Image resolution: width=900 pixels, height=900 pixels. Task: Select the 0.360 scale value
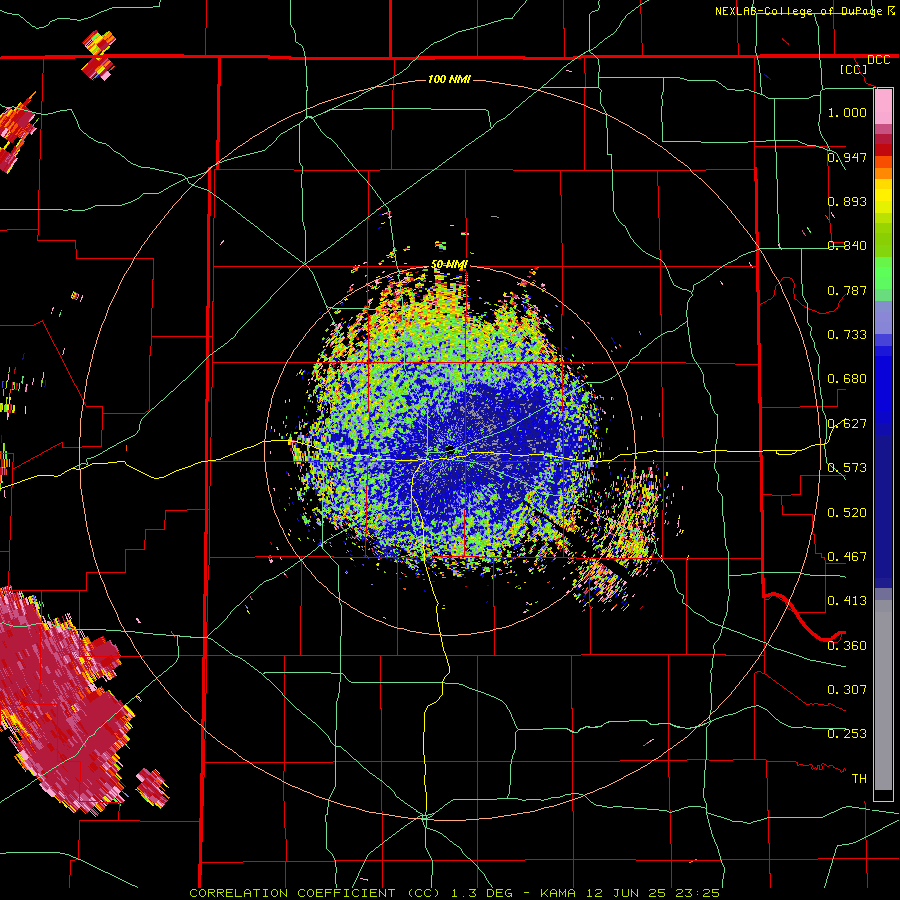[847, 646]
